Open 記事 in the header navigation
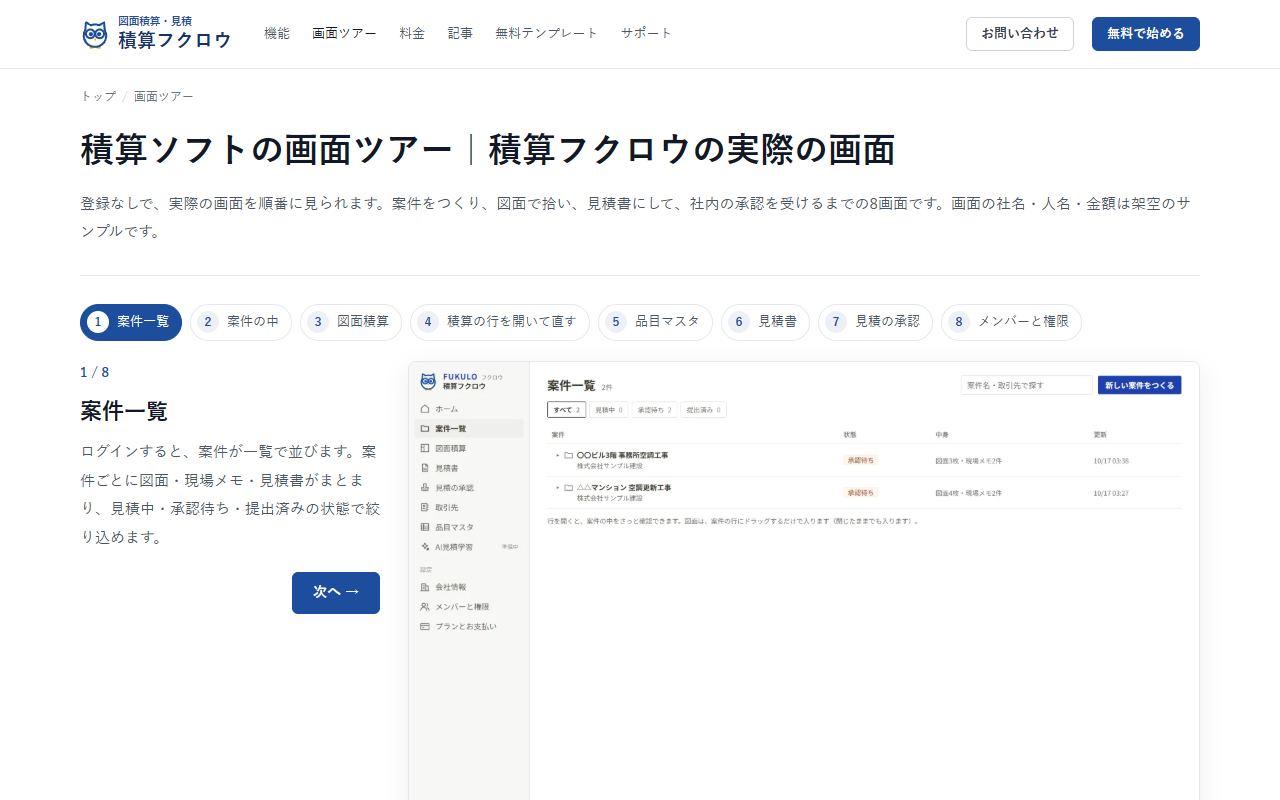The width and height of the screenshot is (1280, 800). [460, 33]
